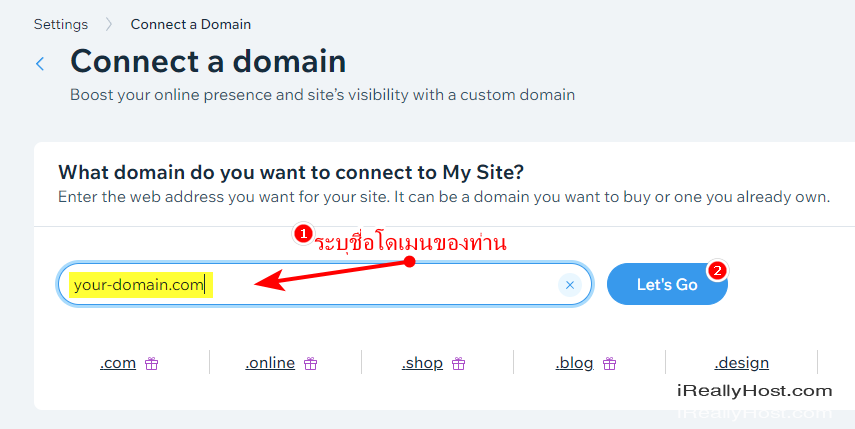Click the red number 2 badge on Let's Go
Viewport: 855px width, 429px height.
[718, 270]
